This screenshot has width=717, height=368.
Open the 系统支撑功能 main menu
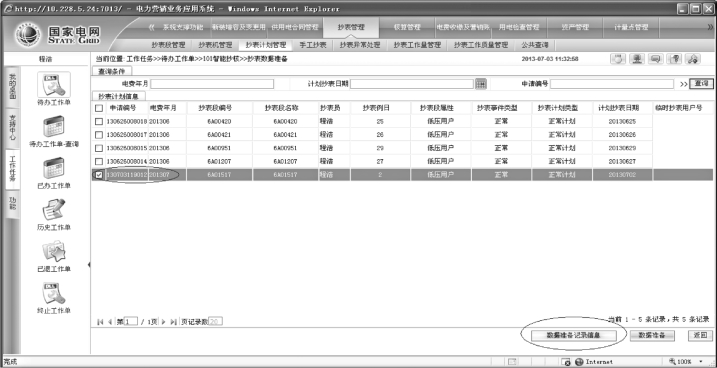tap(183, 27)
